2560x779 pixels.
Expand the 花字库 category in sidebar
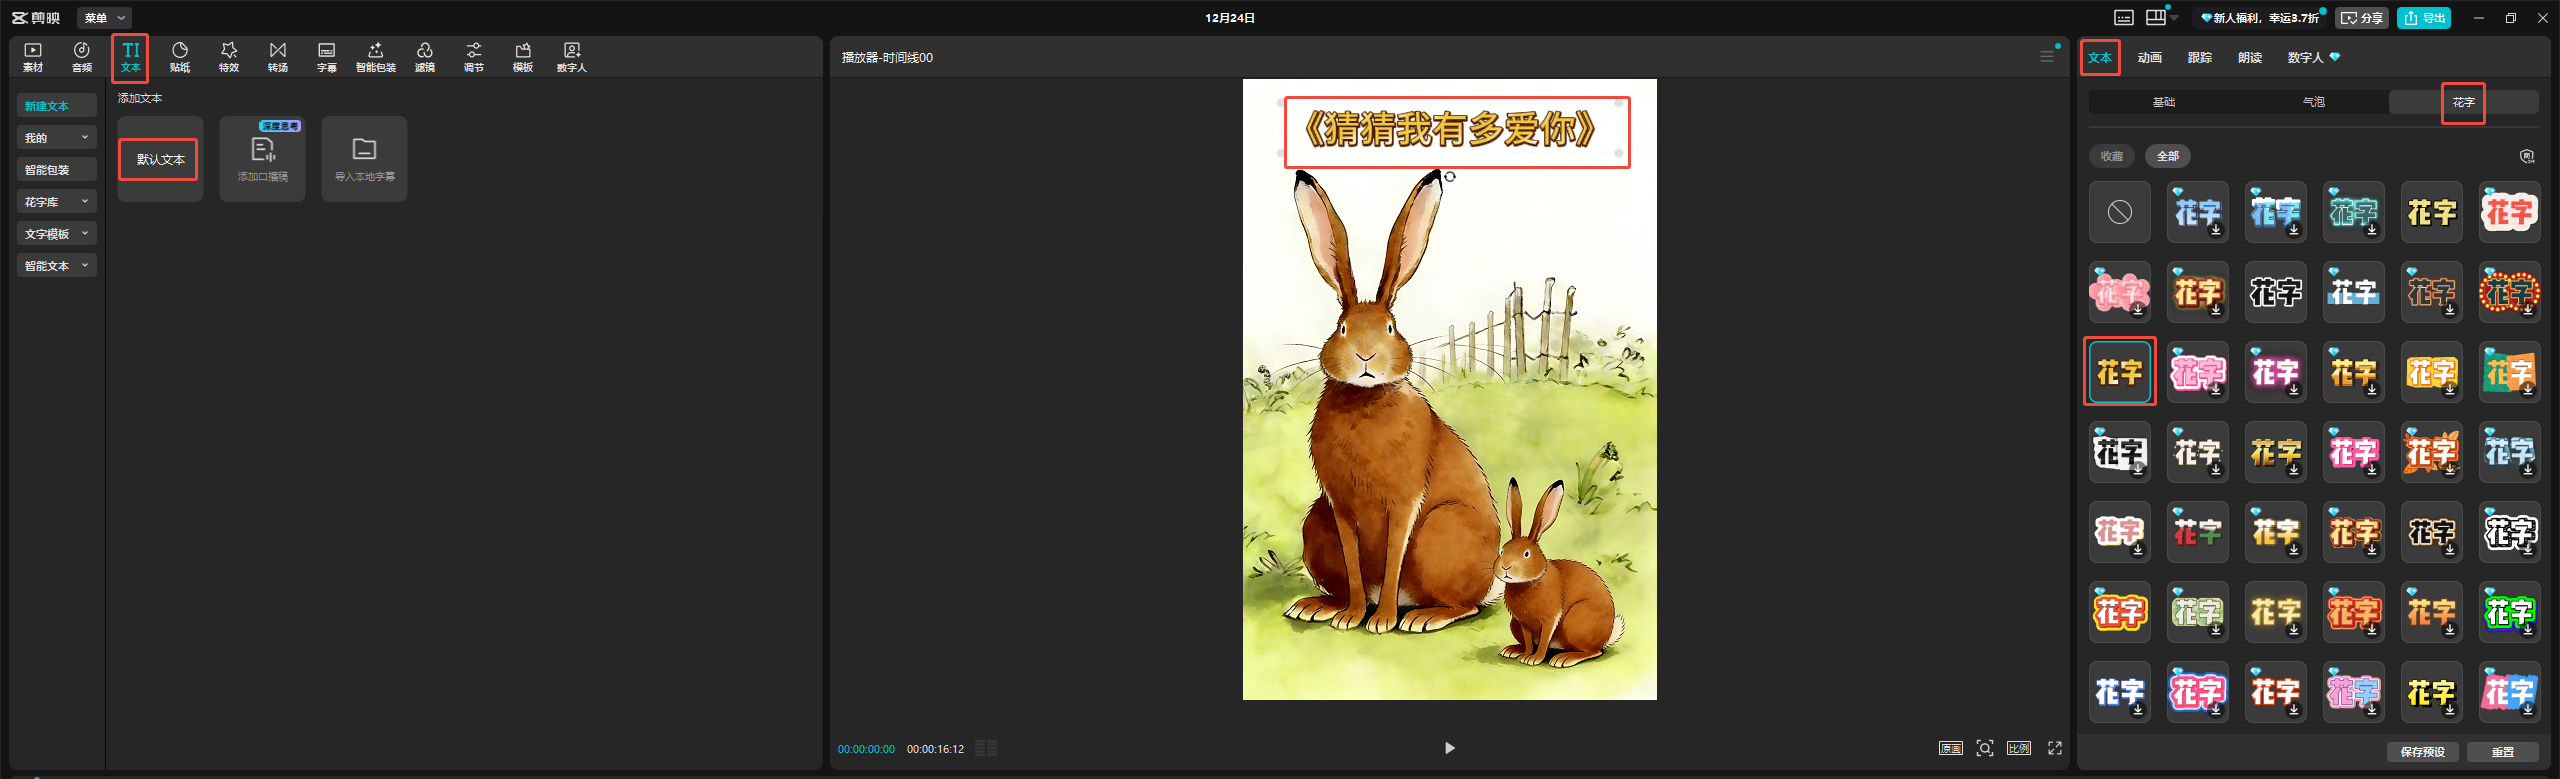pos(56,202)
